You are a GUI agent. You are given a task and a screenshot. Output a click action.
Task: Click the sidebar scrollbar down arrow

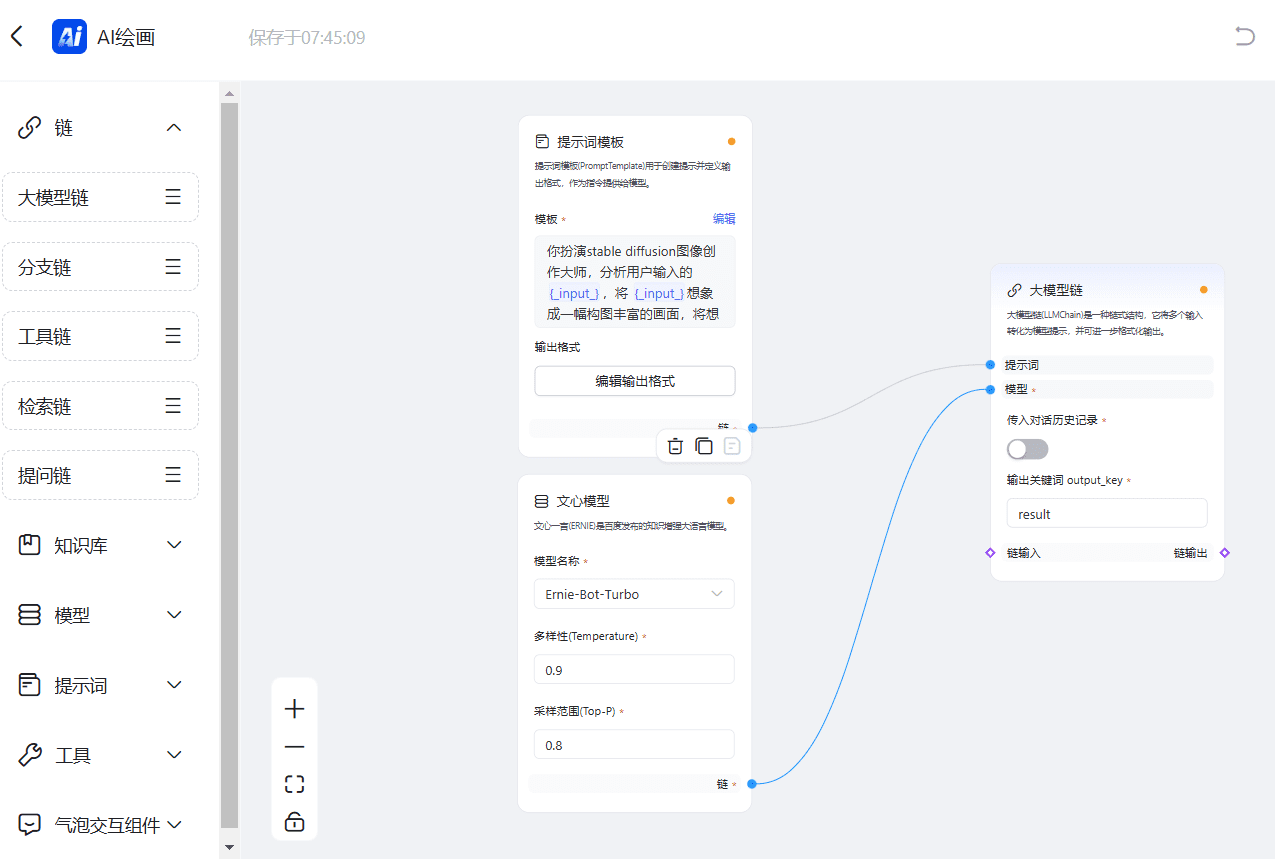point(230,847)
